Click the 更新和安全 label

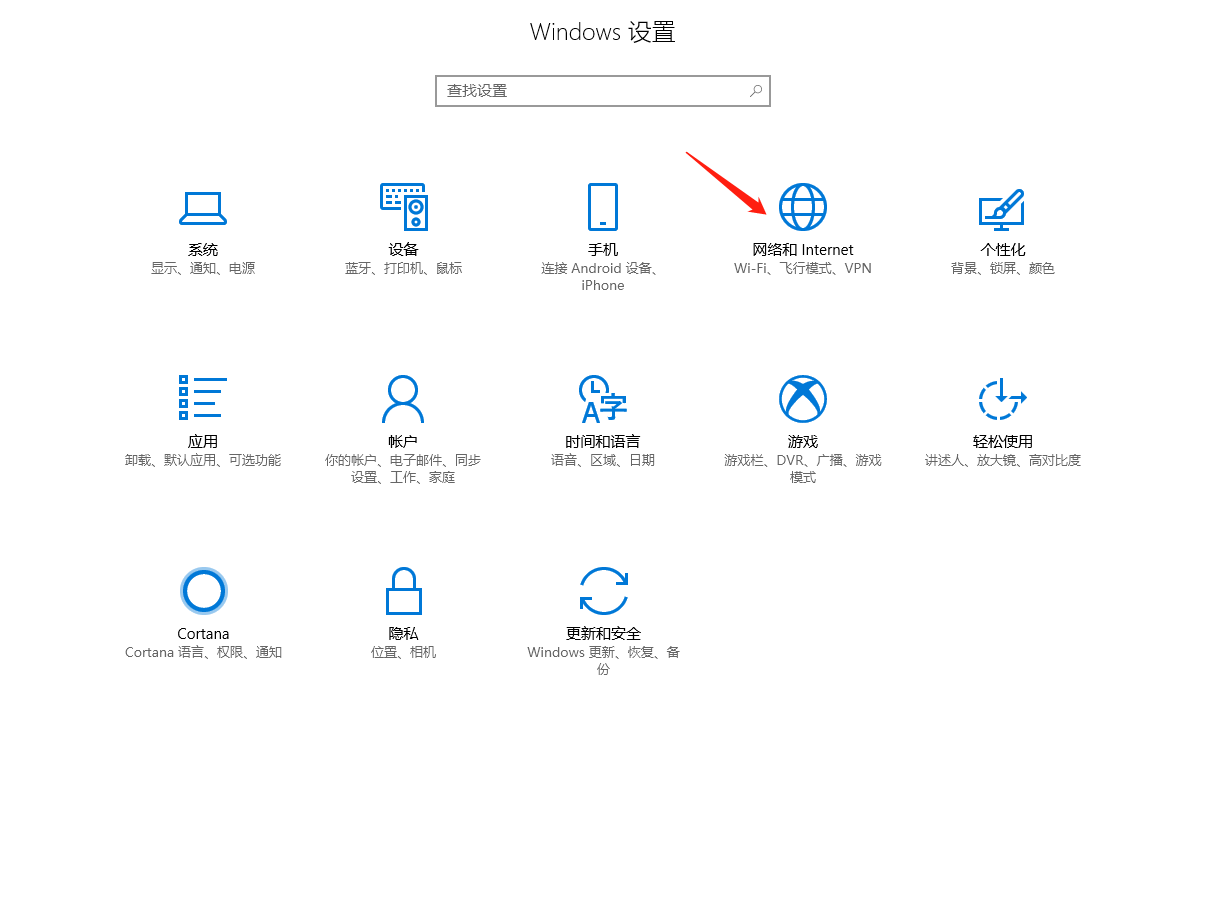pos(604,634)
